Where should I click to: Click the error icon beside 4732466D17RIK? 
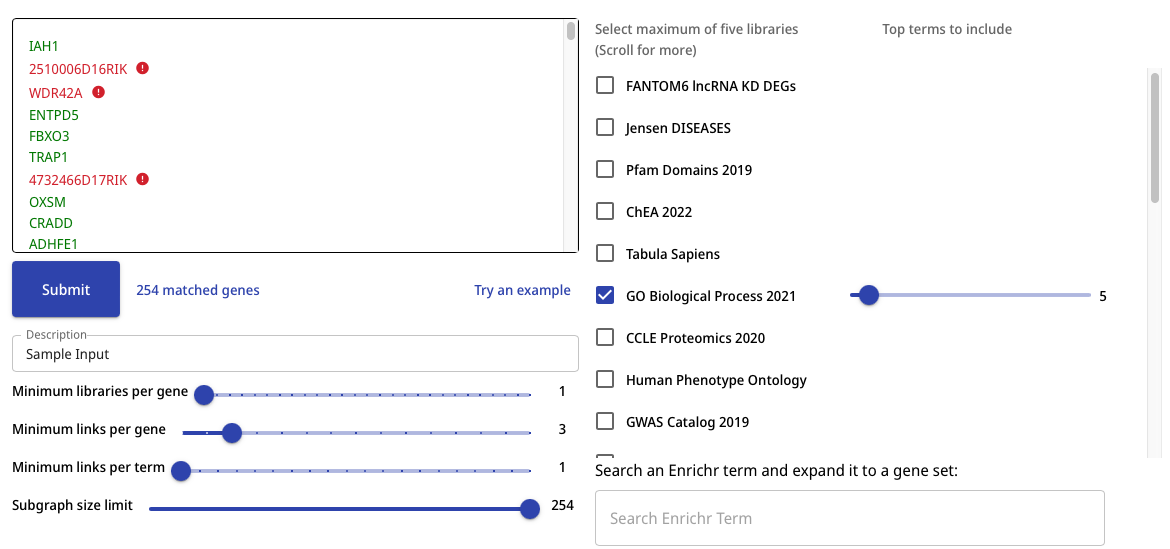[x=143, y=180]
